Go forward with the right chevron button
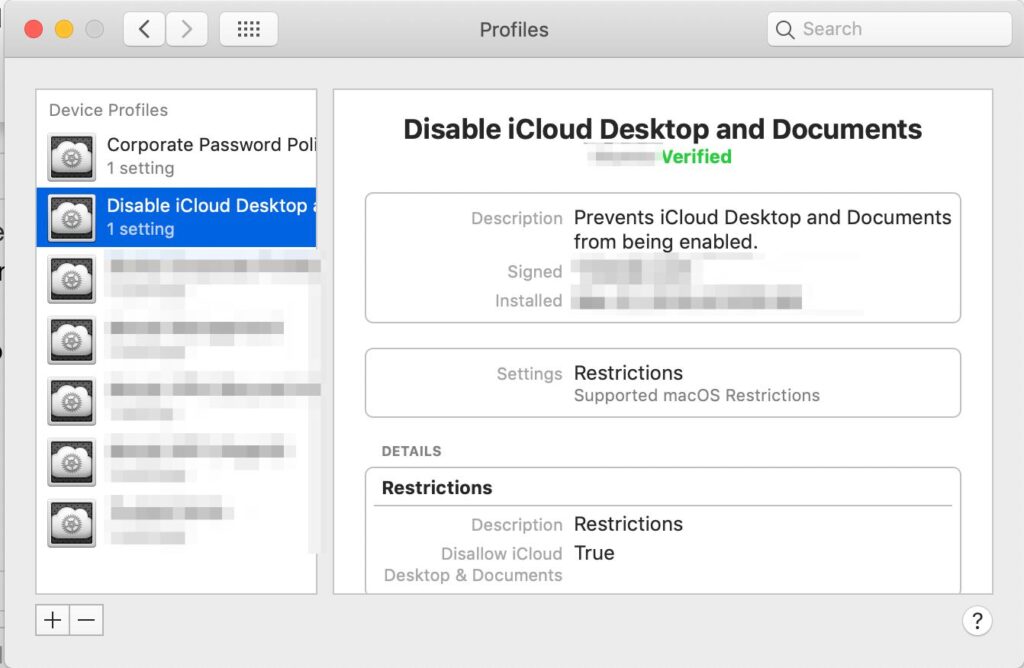Image resolution: width=1024 pixels, height=668 pixels. (x=187, y=29)
